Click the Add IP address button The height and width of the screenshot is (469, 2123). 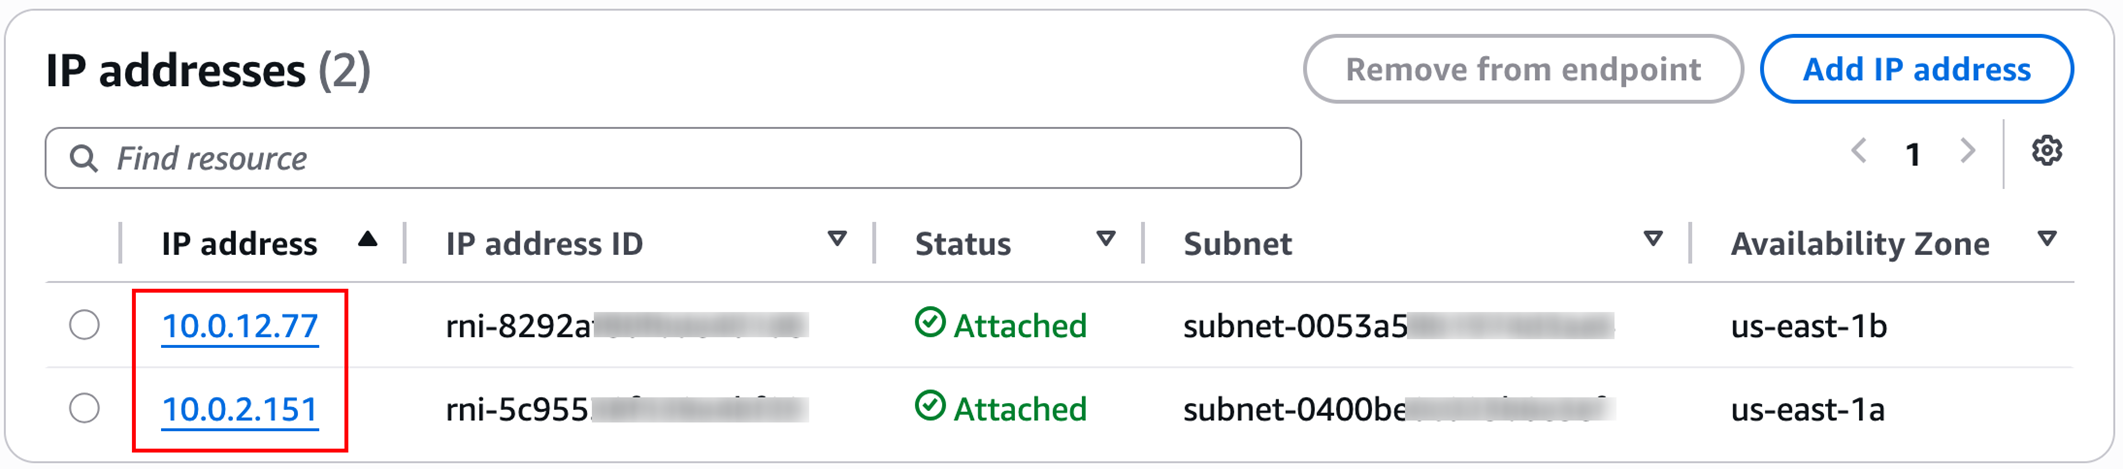click(1916, 69)
